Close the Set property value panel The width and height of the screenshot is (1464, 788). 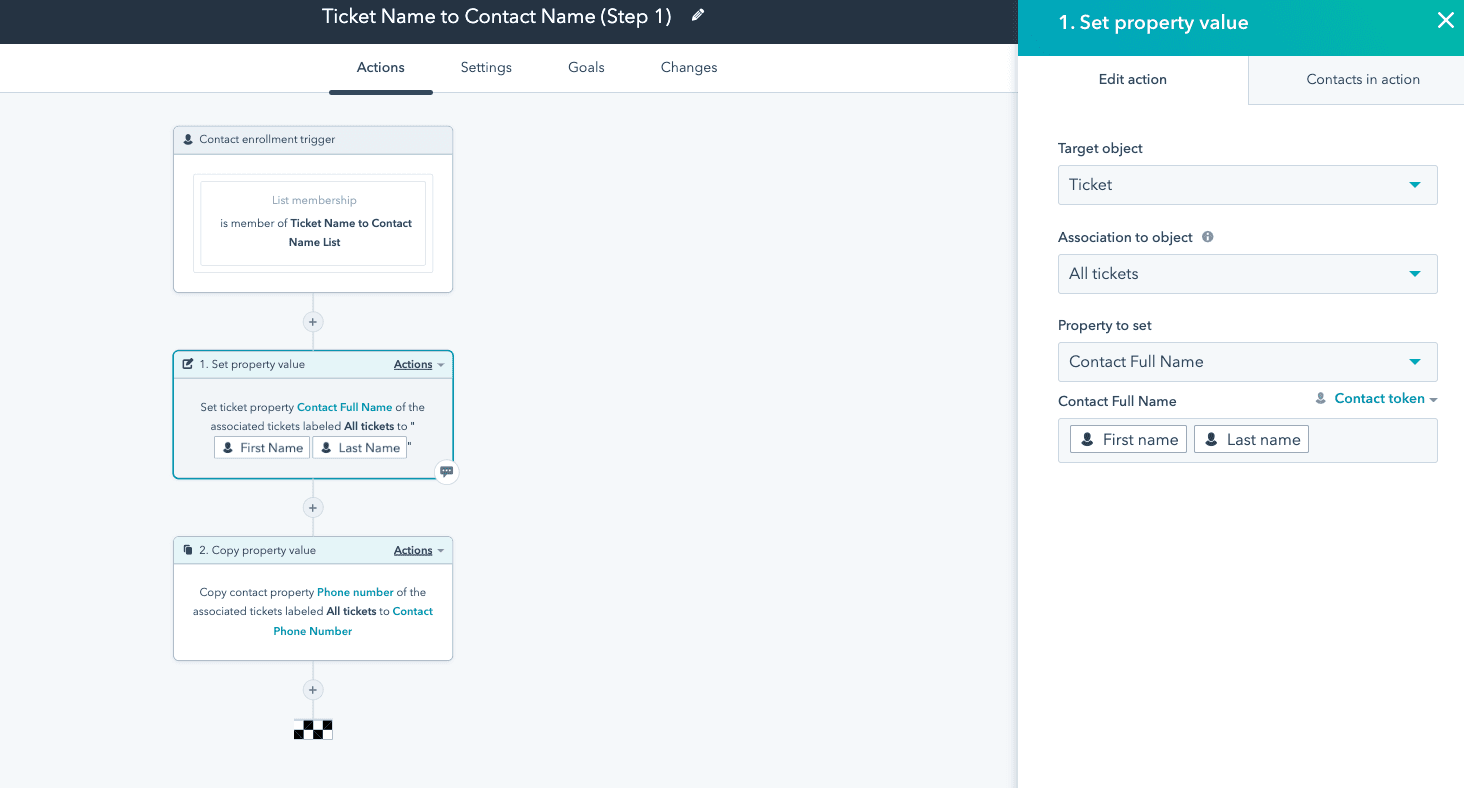pyautogui.click(x=1445, y=21)
